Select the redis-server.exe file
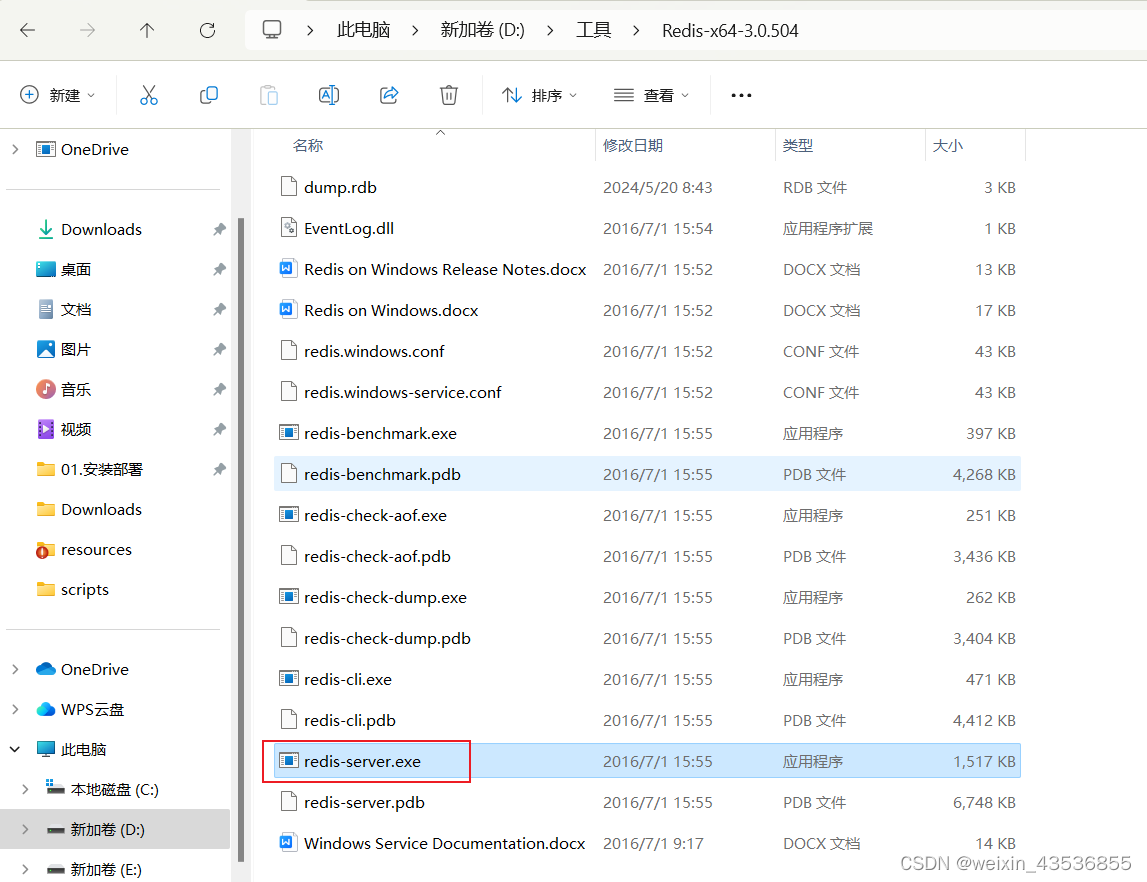This screenshot has height=882, width=1147. [x=647, y=761]
